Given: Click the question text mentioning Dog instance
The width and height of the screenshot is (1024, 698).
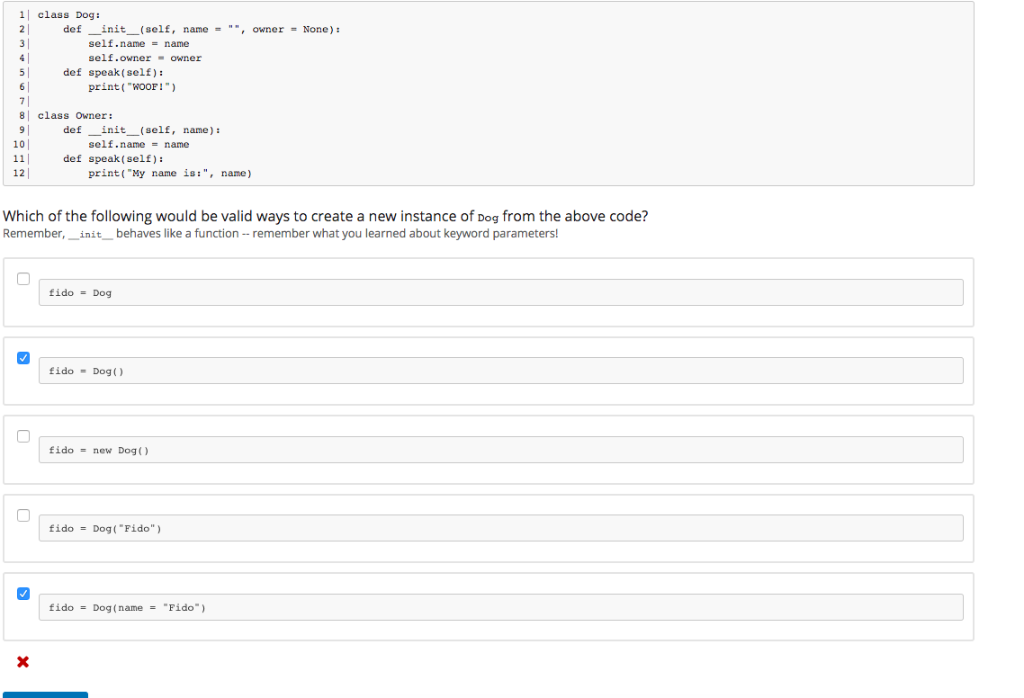Looking at the screenshot, I should point(325,215).
